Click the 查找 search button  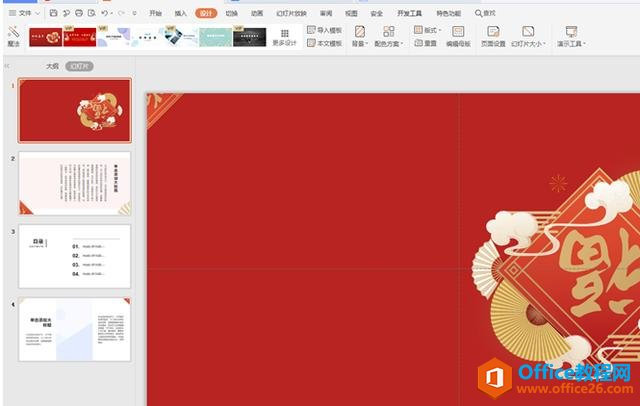click(x=485, y=13)
